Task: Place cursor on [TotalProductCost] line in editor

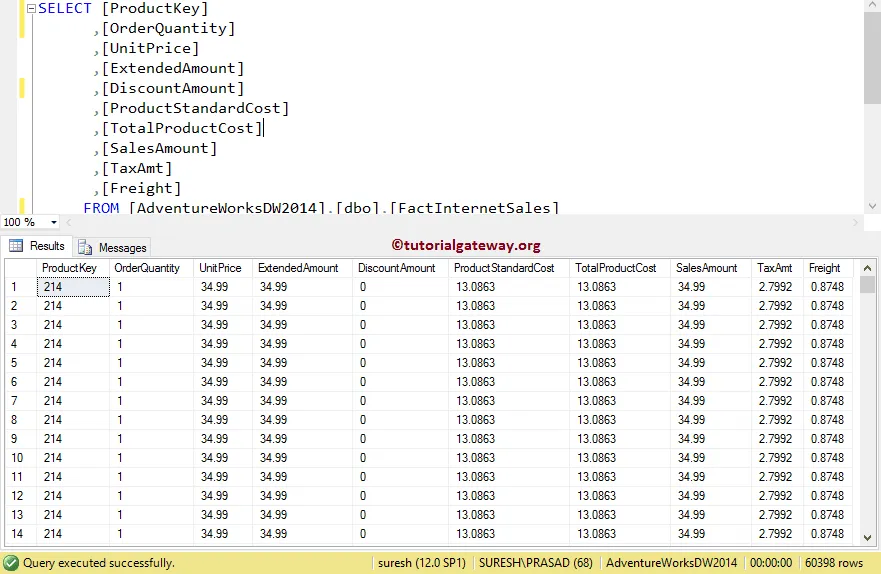Action: point(183,128)
